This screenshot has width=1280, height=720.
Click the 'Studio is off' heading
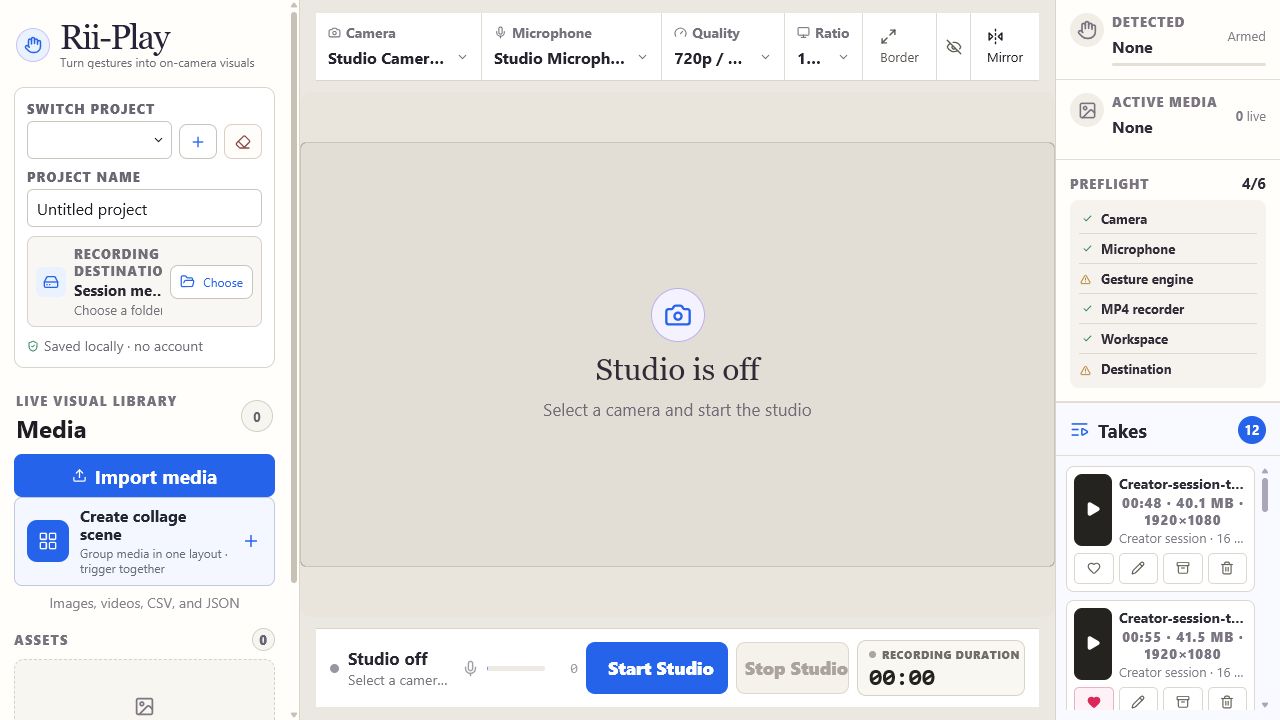677,369
